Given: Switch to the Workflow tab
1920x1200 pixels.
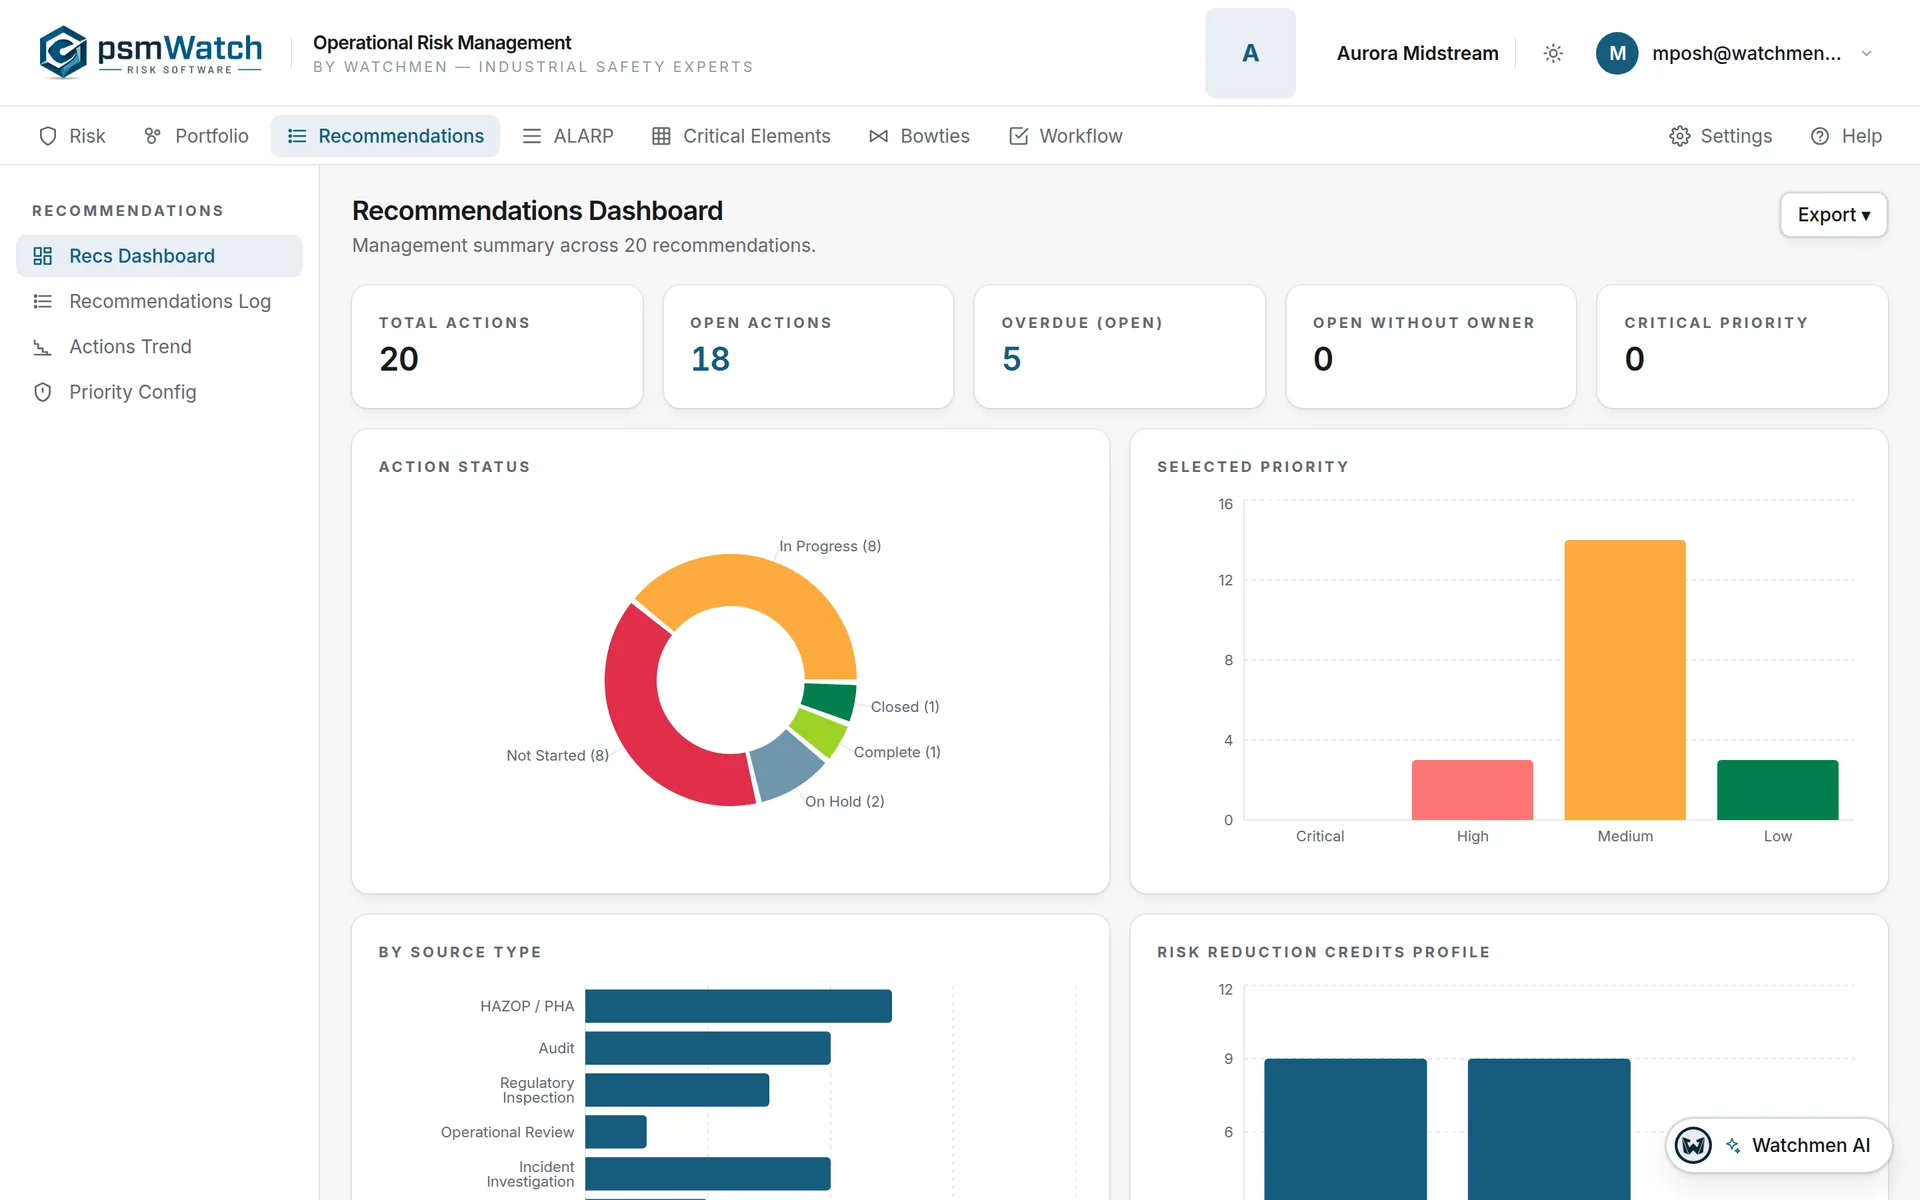Looking at the screenshot, I should (x=1066, y=136).
